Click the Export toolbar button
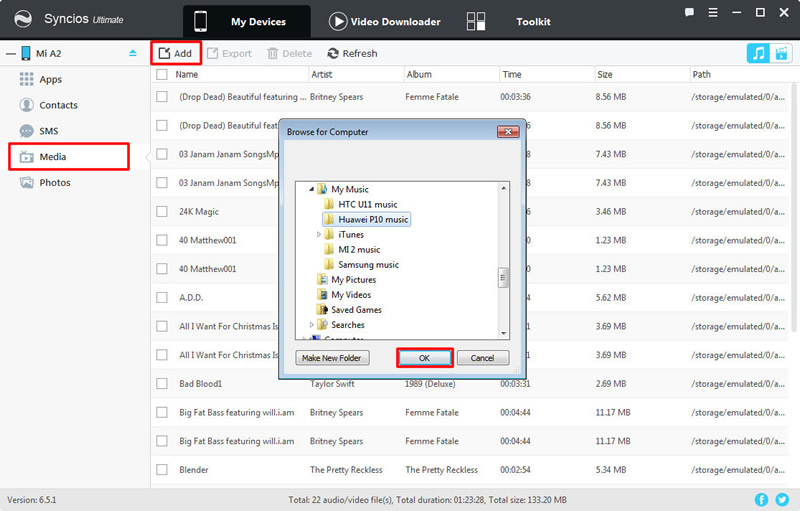The height and width of the screenshot is (511, 800). coord(230,53)
